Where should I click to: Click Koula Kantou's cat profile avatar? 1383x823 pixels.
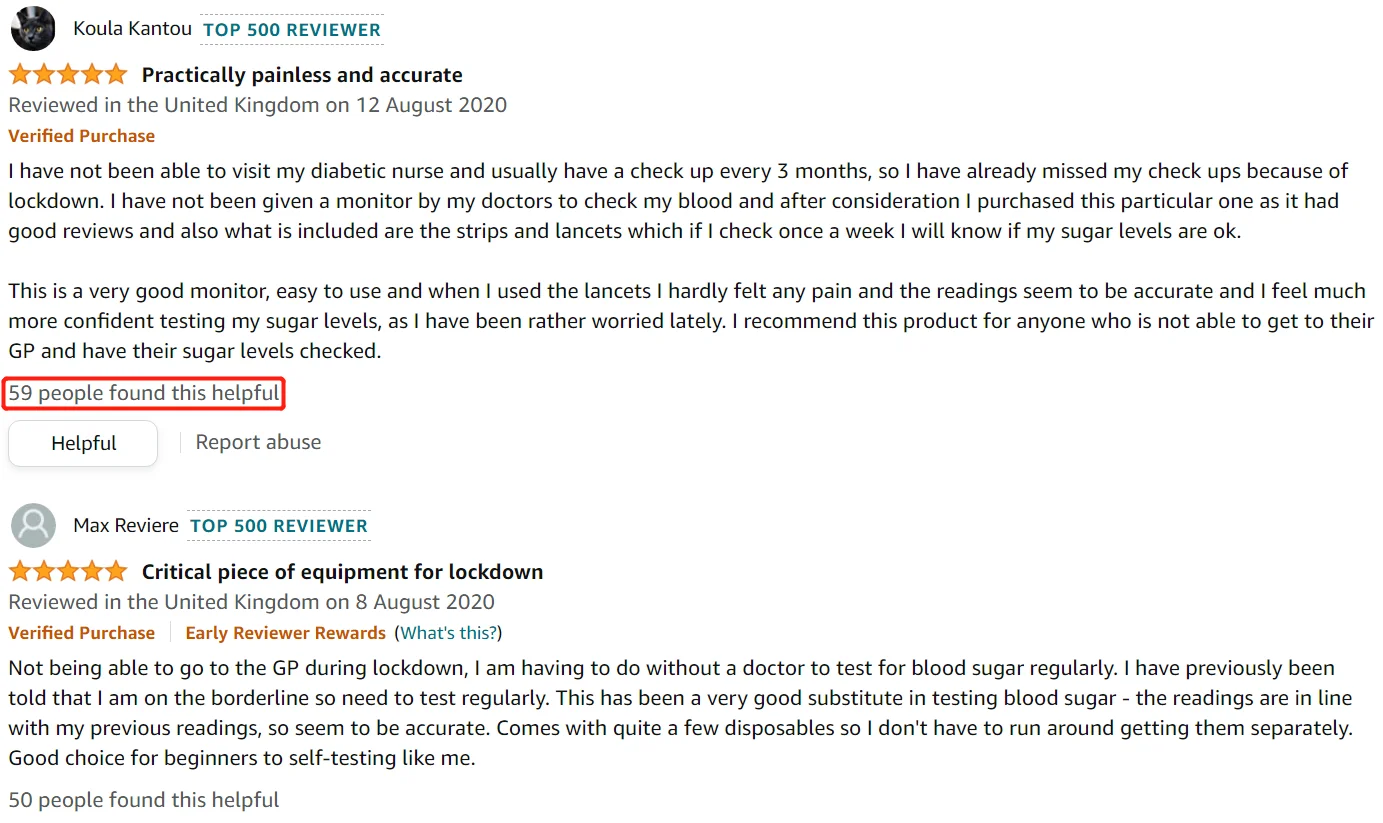pos(33,28)
